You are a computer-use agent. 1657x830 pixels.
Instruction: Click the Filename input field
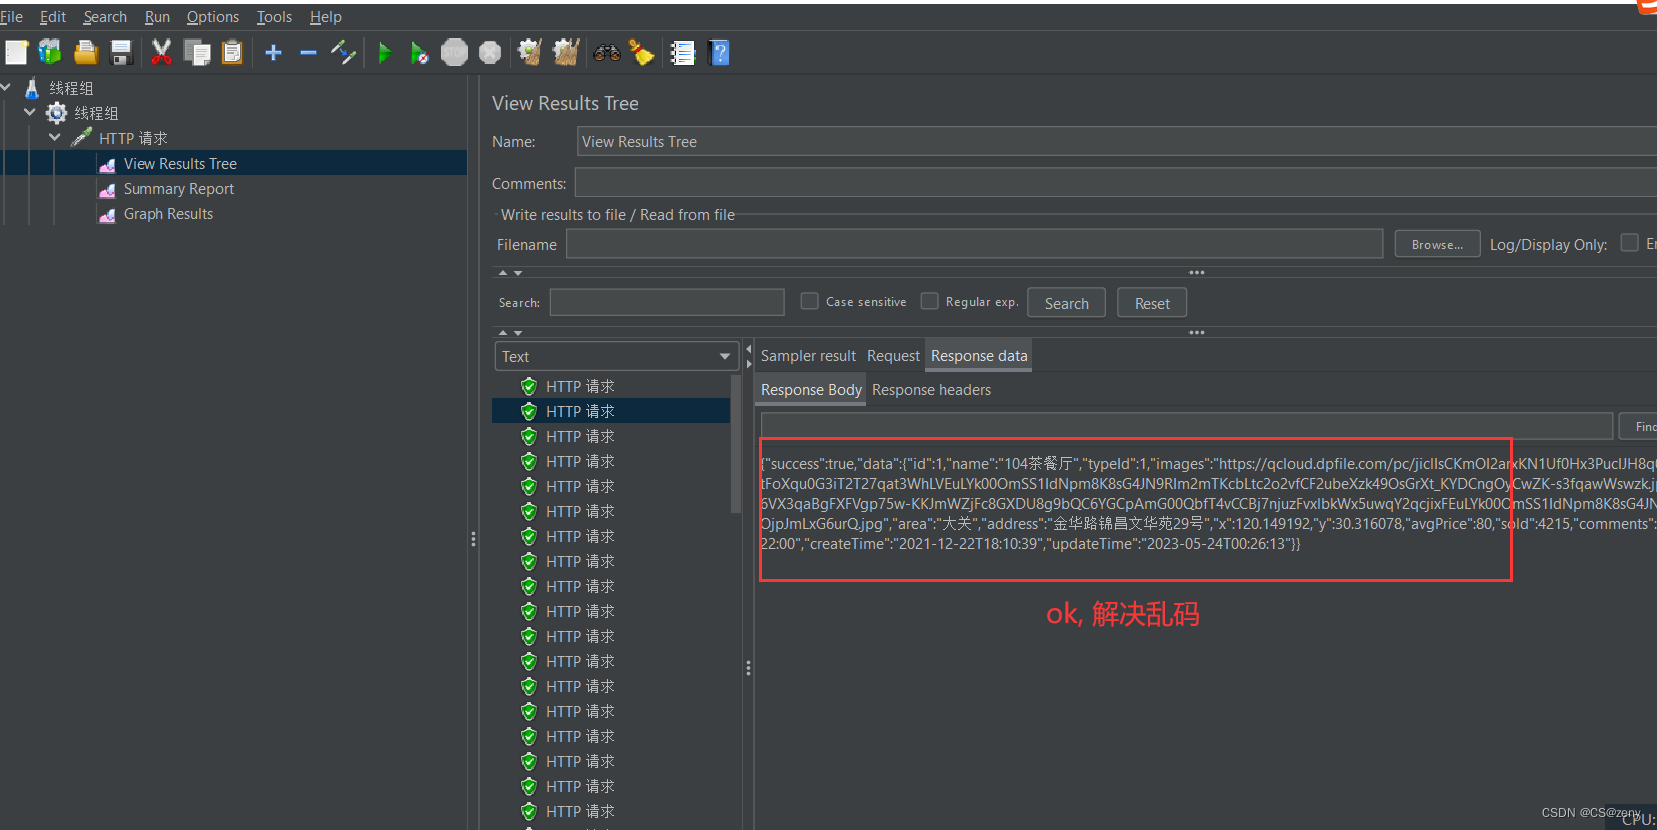974,244
